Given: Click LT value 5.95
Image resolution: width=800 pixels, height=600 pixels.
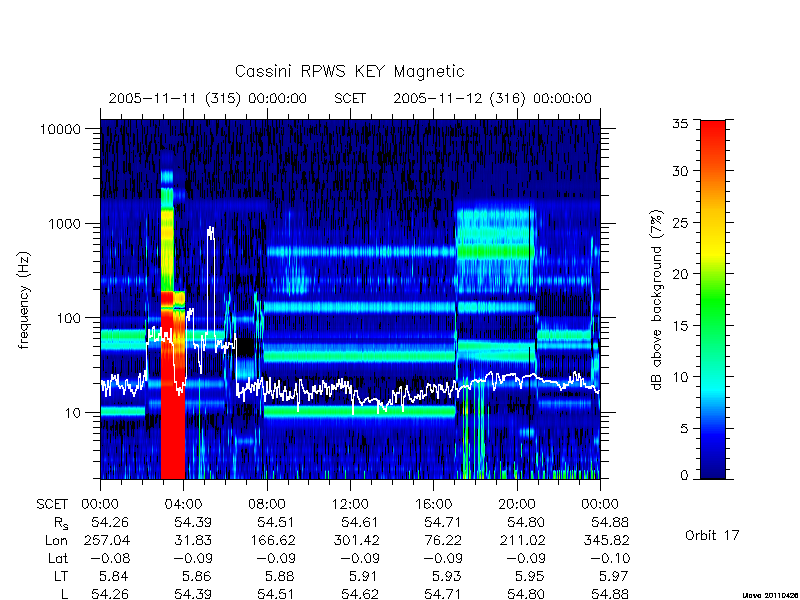Looking at the screenshot, I should click(x=530, y=577).
